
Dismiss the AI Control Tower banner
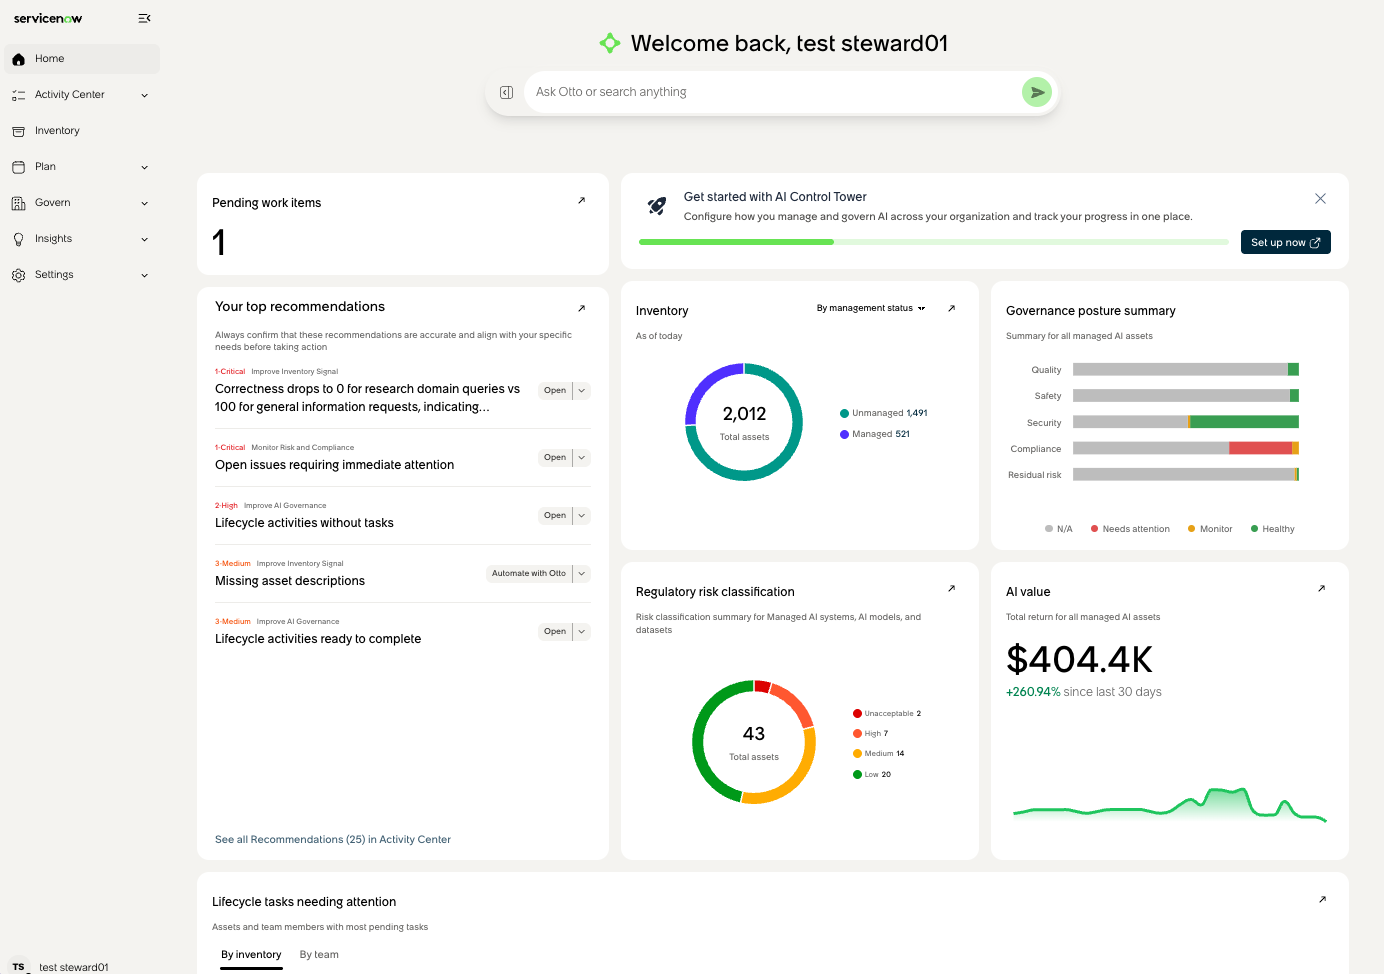pyautogui.click(x=1320, y=199)
